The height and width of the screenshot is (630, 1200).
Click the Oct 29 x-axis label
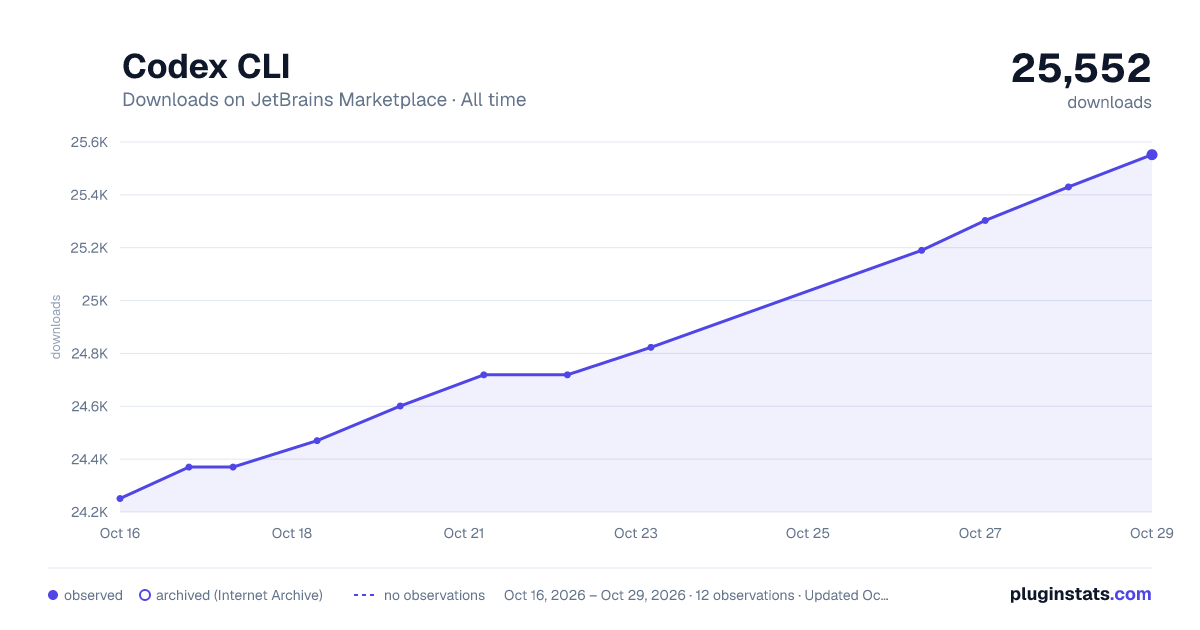point(1152,533)
